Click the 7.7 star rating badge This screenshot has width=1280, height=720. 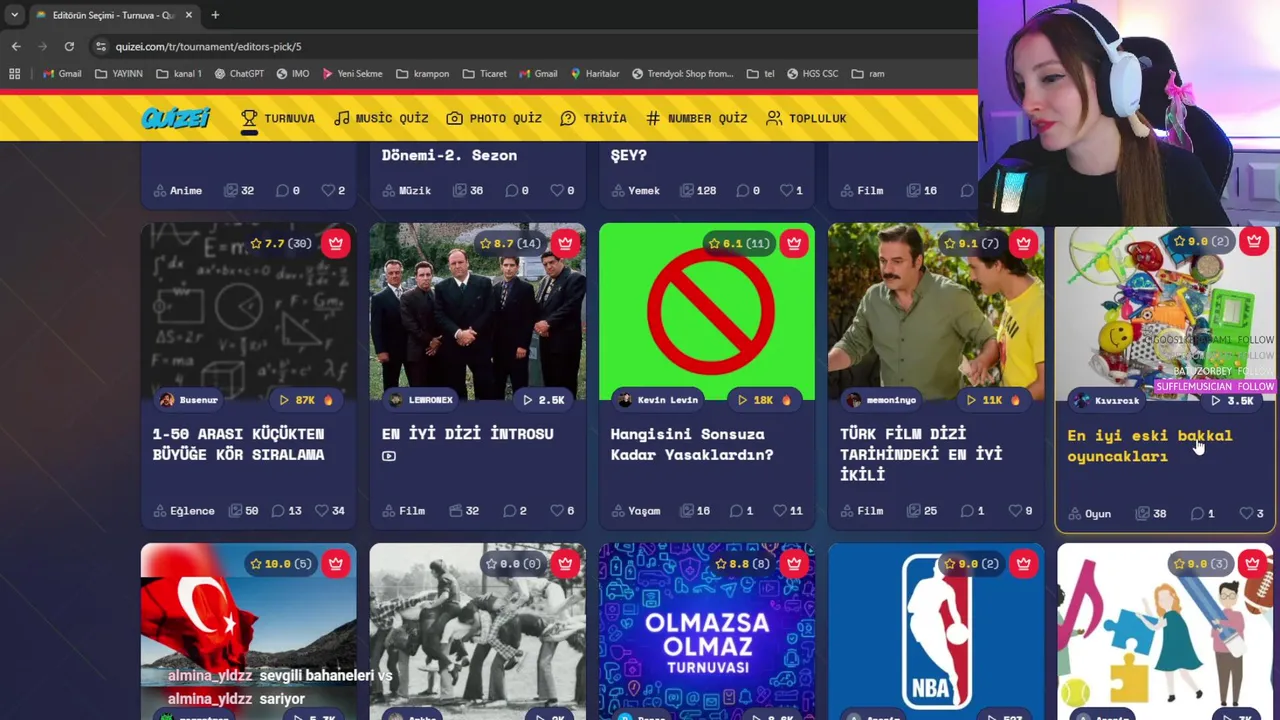(x=281, y=243)
